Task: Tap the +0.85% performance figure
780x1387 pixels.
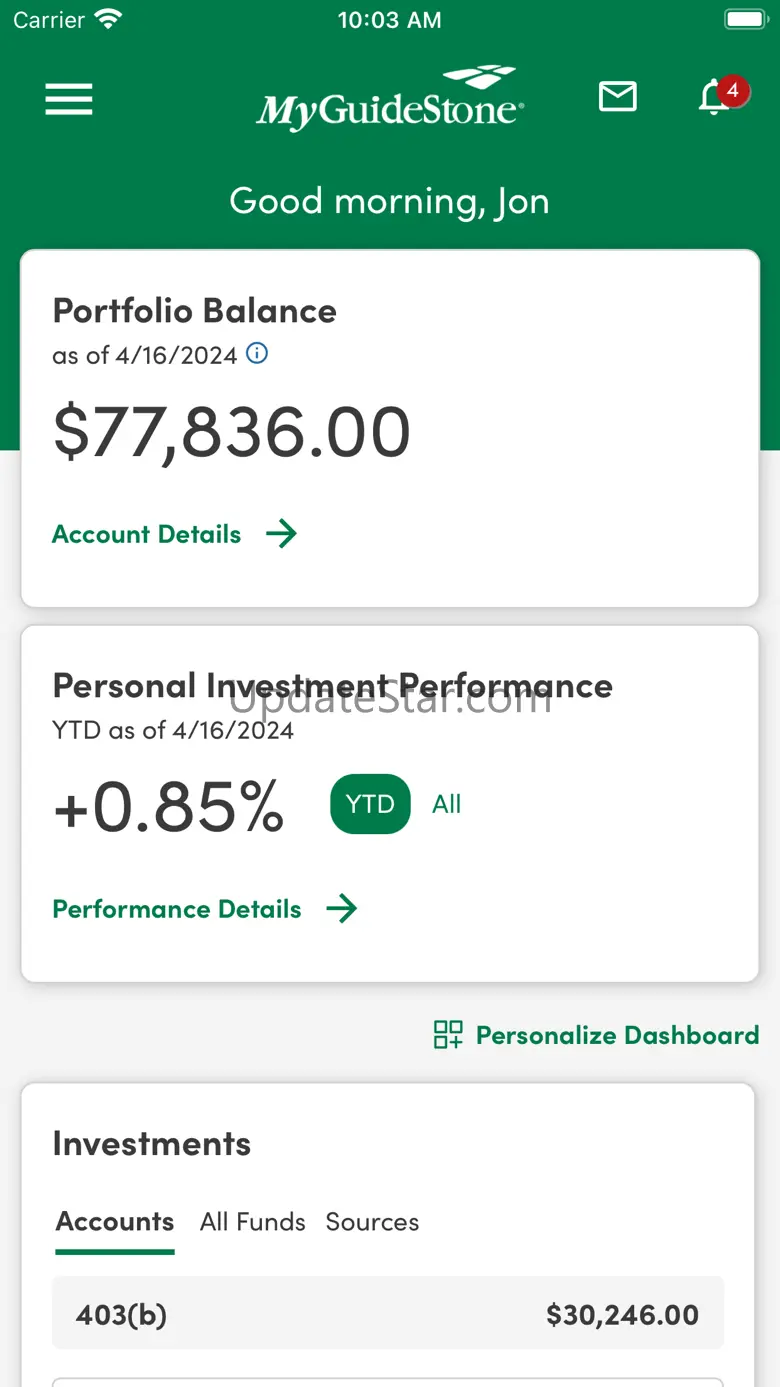Action: [x=169, y=807]
